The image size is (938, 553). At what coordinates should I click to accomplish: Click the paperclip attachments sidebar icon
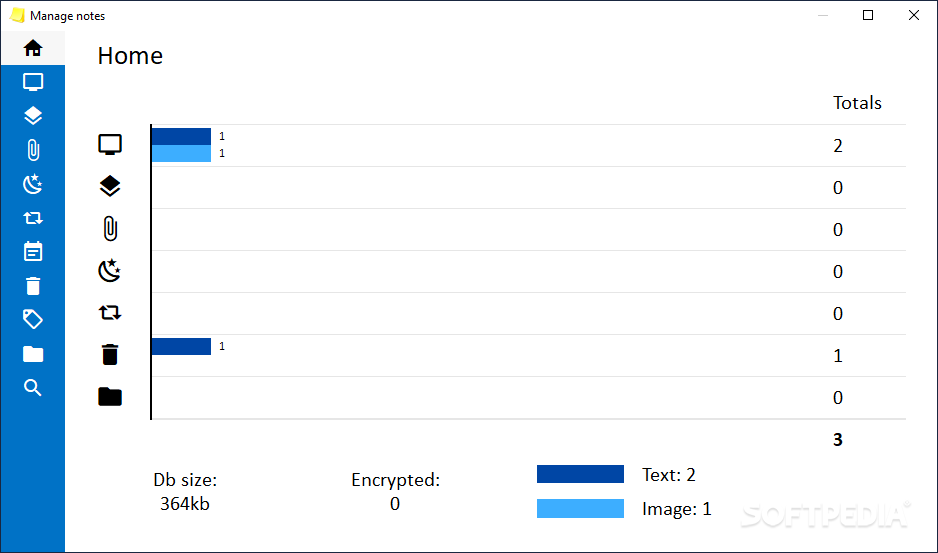coord(33,150)
